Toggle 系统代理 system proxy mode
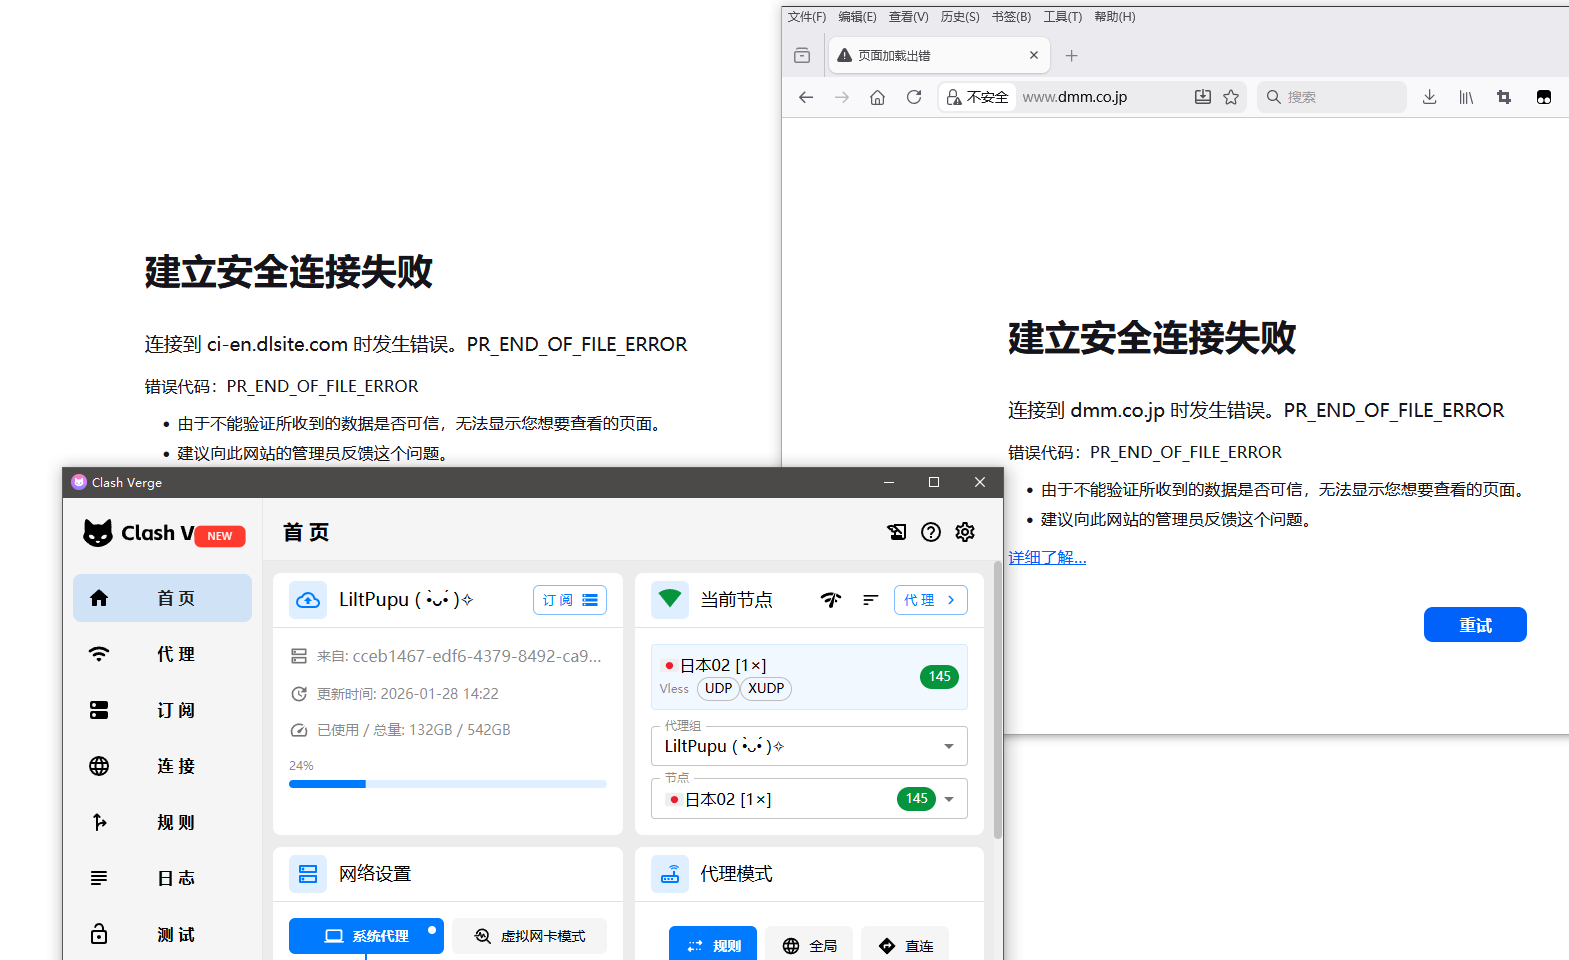 click(366, 936)
